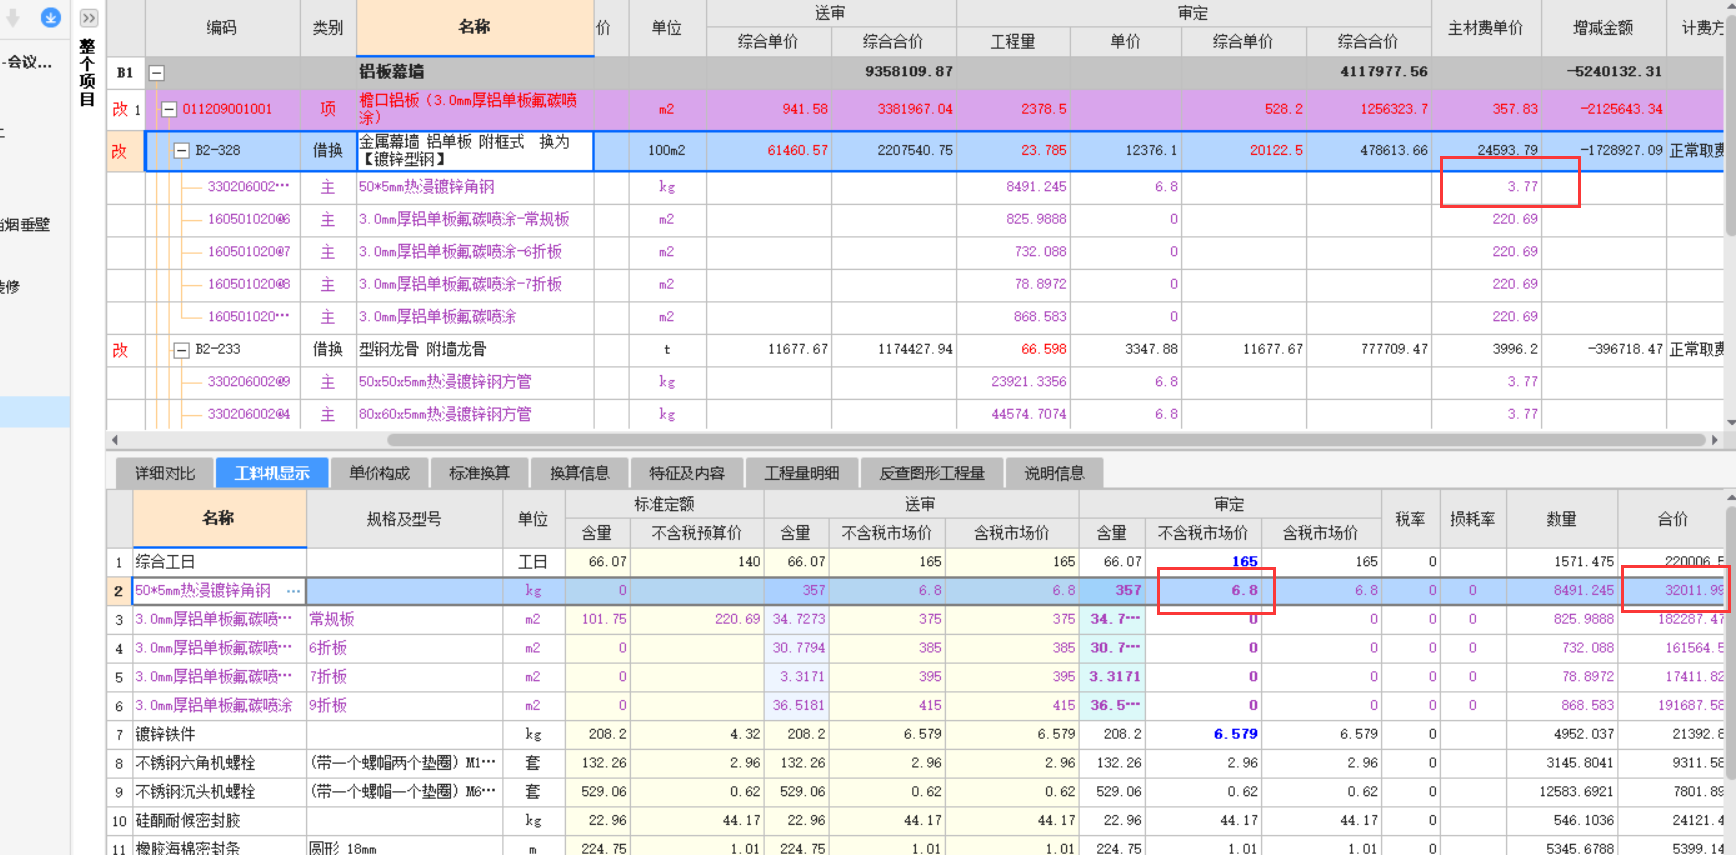
Task: Open the 单价构成 tab
Action: 379,473
